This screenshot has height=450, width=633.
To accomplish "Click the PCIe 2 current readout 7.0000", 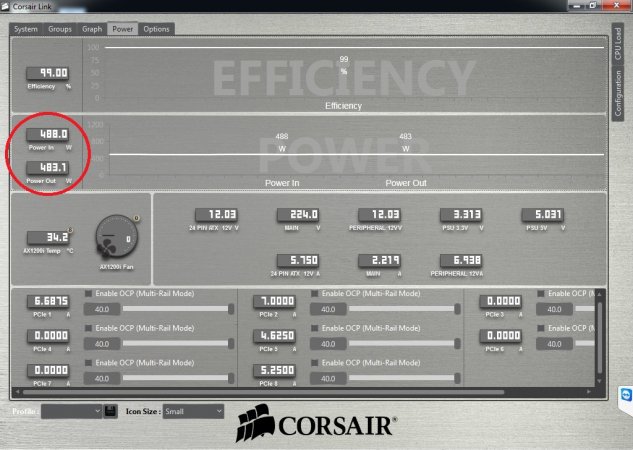I will tap(275, 301).
